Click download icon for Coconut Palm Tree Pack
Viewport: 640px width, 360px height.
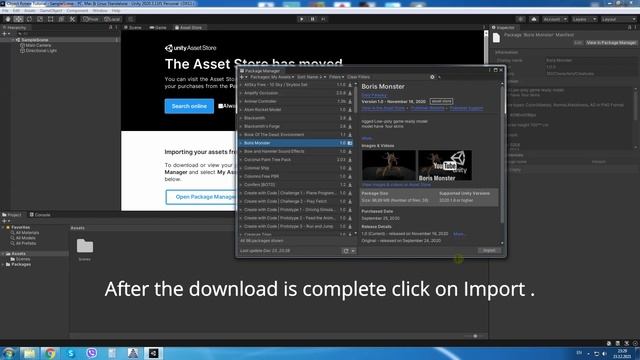coord(350,160)
